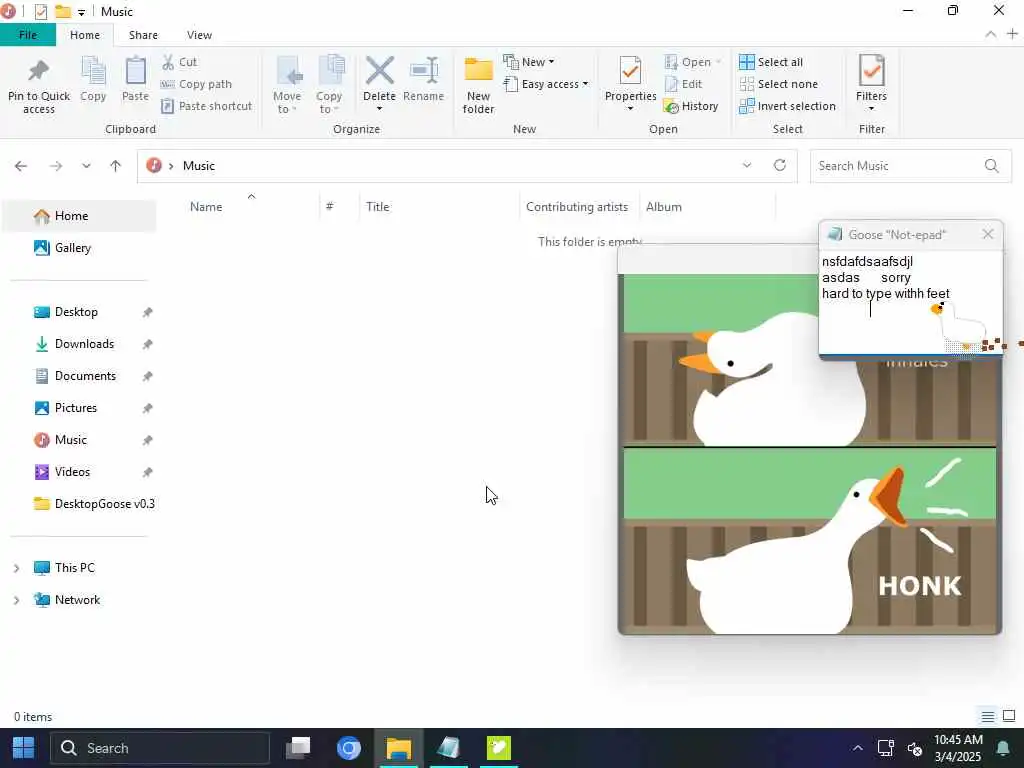Expand the This PC tree node

pyautogui.click(x=16, y=568)
